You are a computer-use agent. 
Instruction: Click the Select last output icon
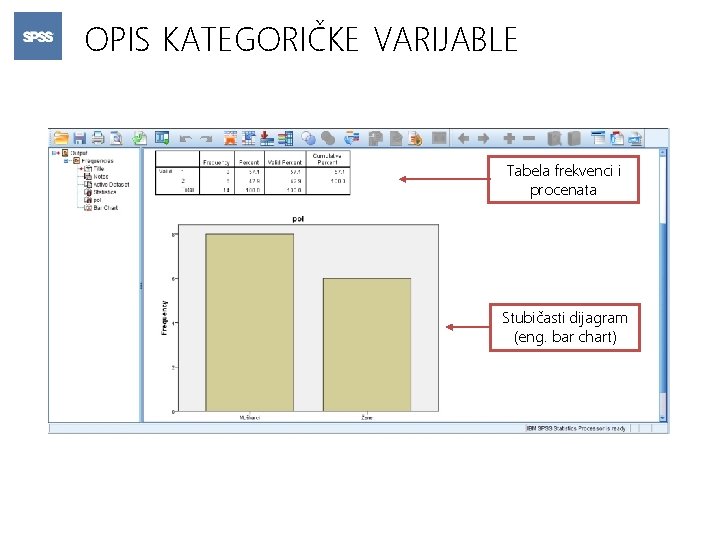click(x=352, y=138)
